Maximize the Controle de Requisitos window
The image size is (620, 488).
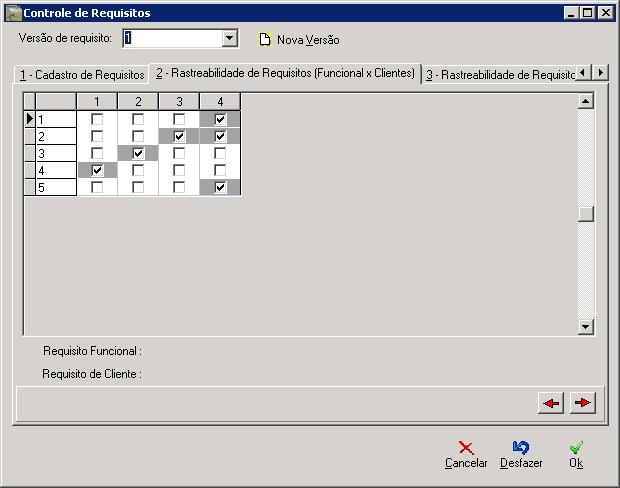588,13
